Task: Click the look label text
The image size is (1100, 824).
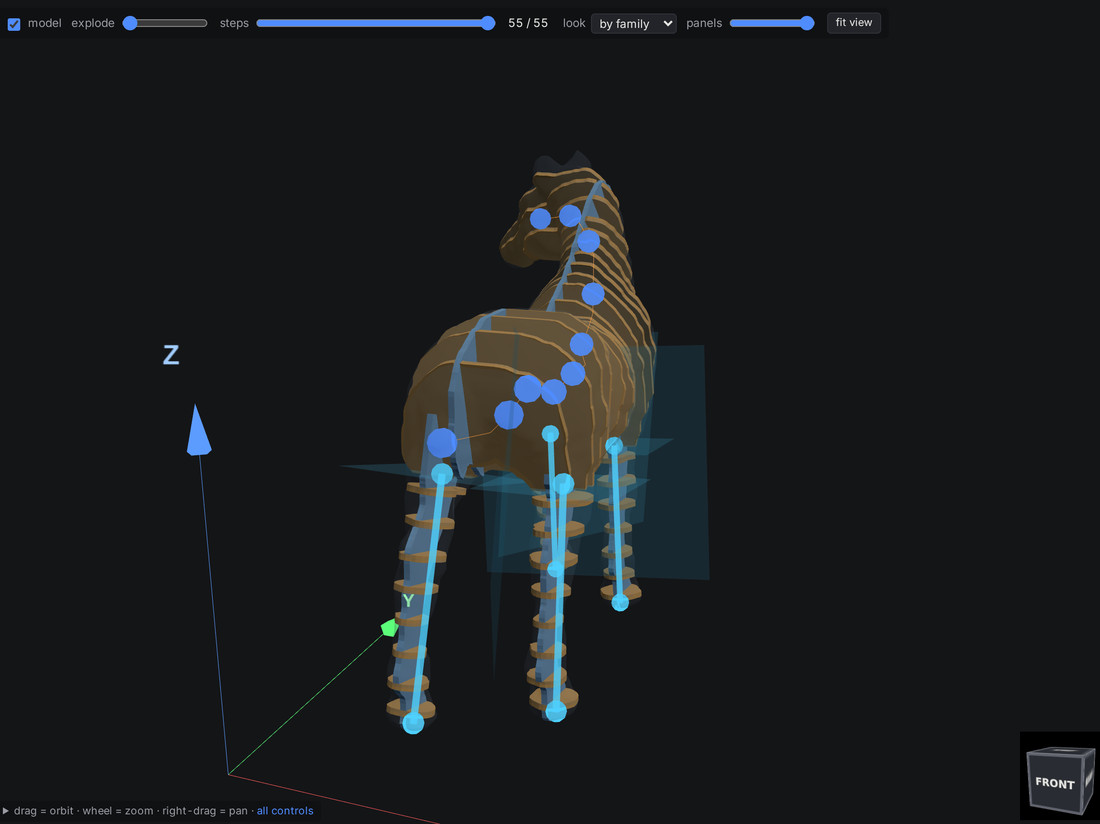Action: (574, 23)
